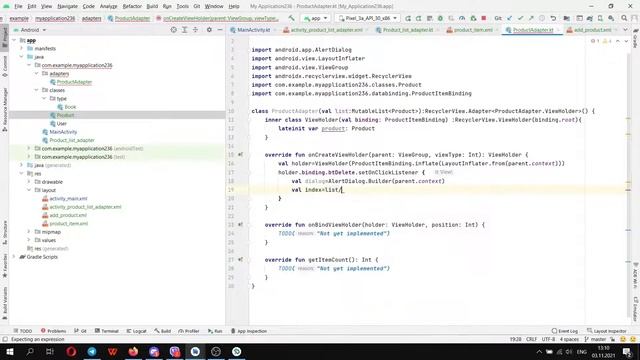Click the Debug app bug icon

pyautogui.click(x=440, y=18)
